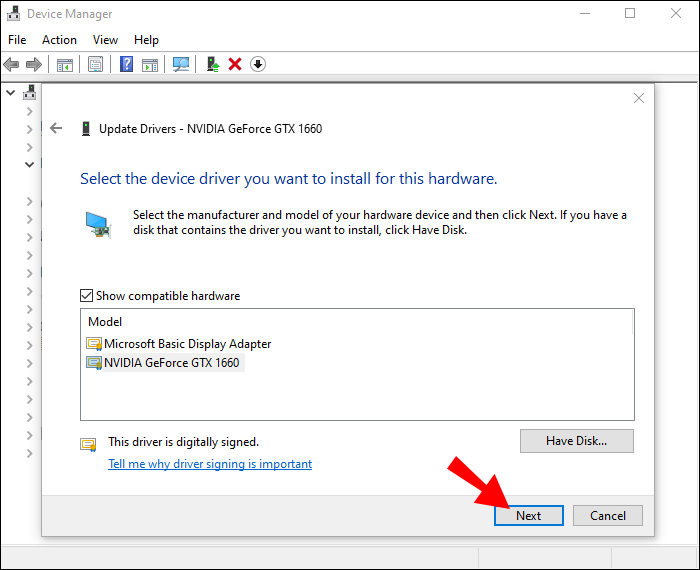Toggle Show compatible hardware checkbox
Image resolution: width=700 pixels, height=570 pixels.
click(x=86, y=296)
